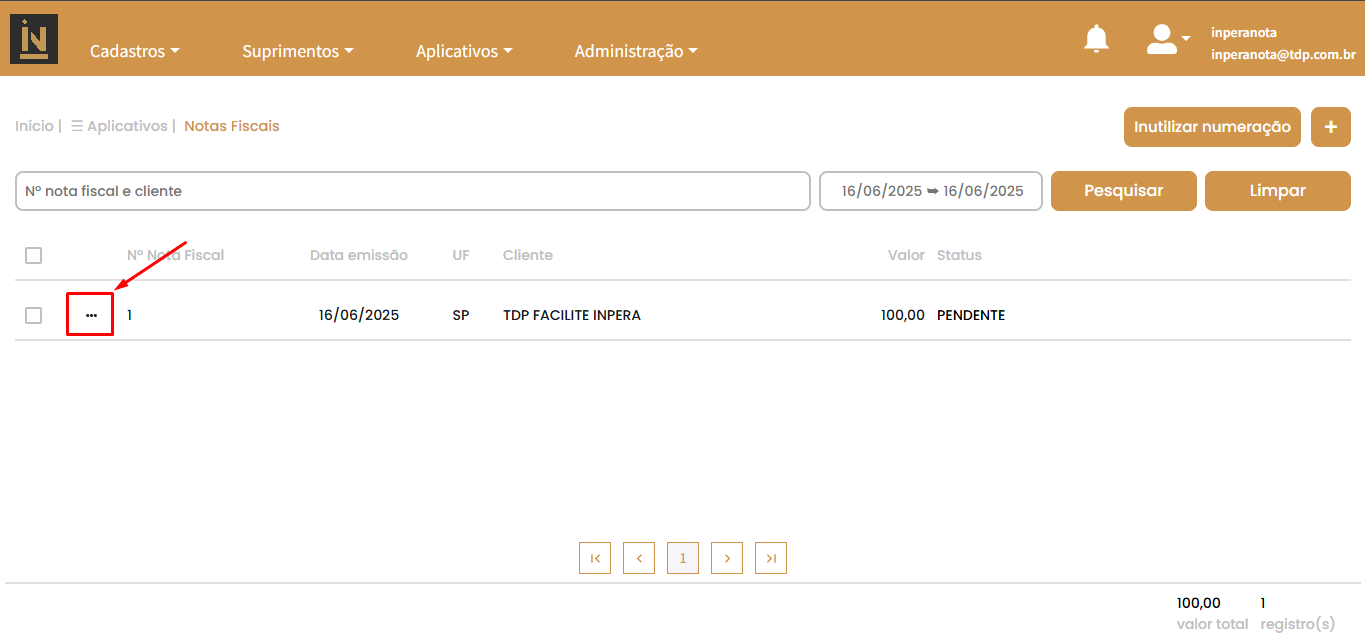Click the Nº Nota Fiscal column header
The image size is (1365, 641).
(x=175, y=255)
